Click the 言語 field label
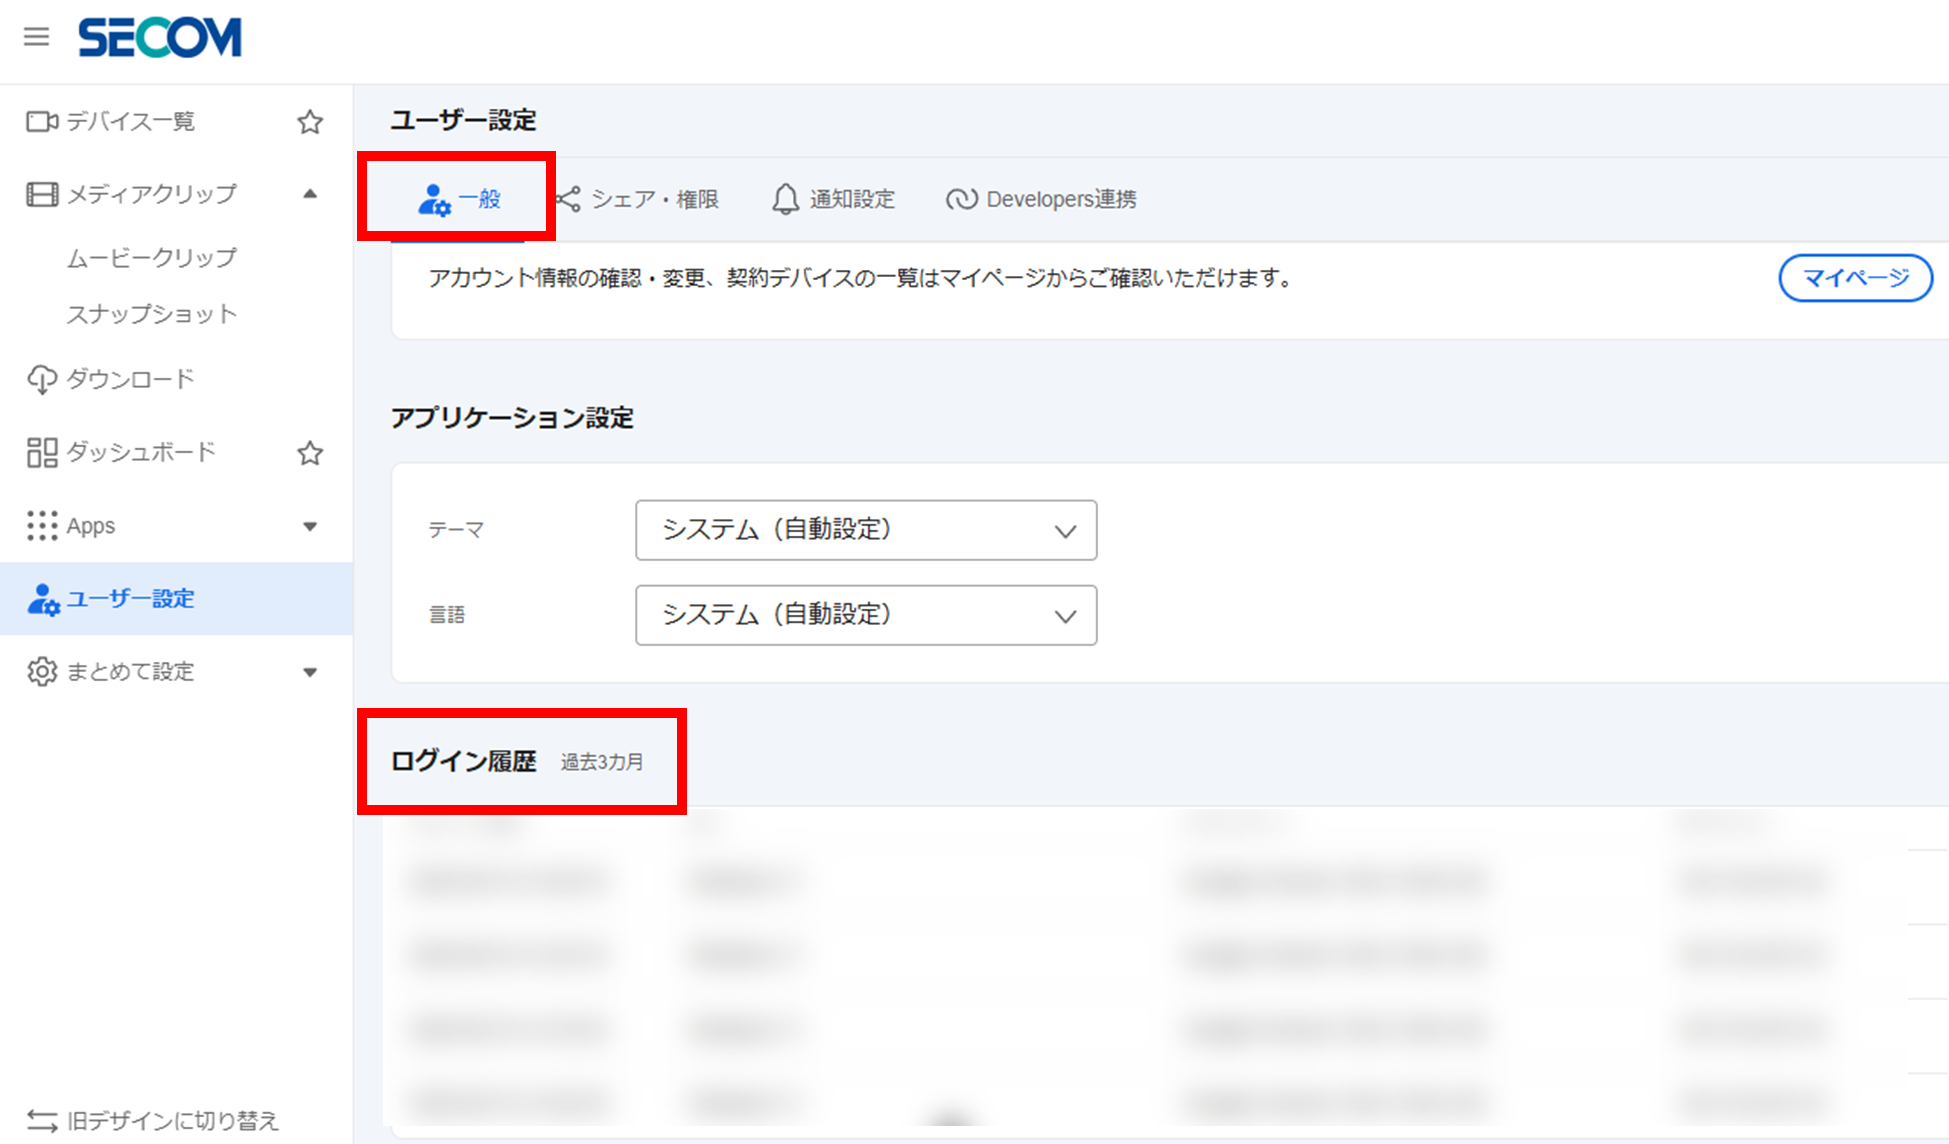The height and width of the screenshot is (1144, 1949). (x=447, y=615)
